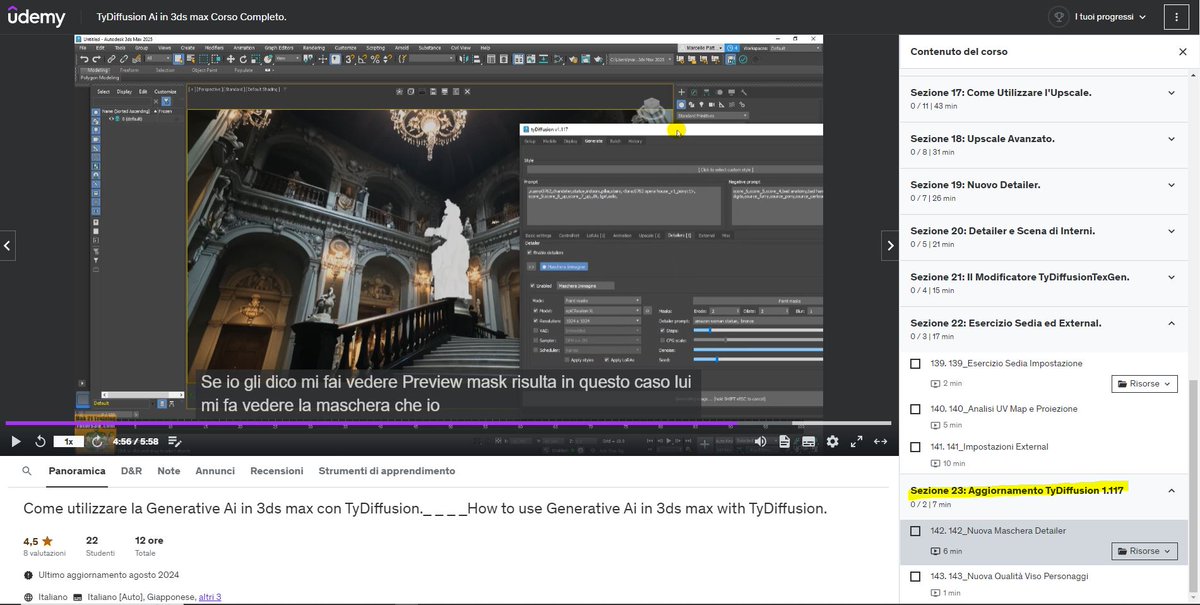Switch the player to fullscreen
1200x605 pixels.
855,440
